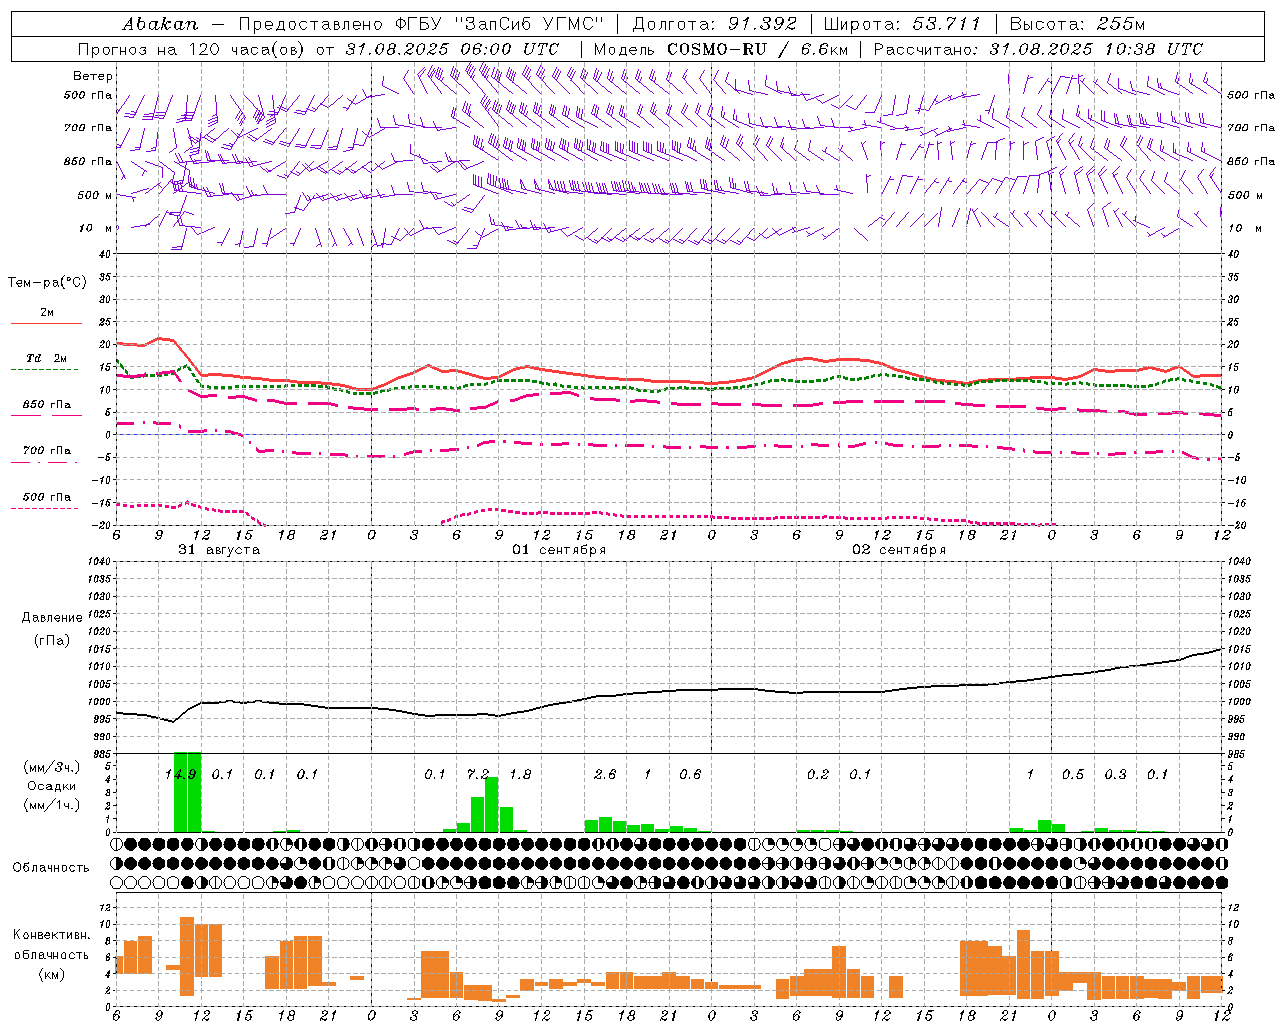Click the 'Abakan' station title

point(160,23)
